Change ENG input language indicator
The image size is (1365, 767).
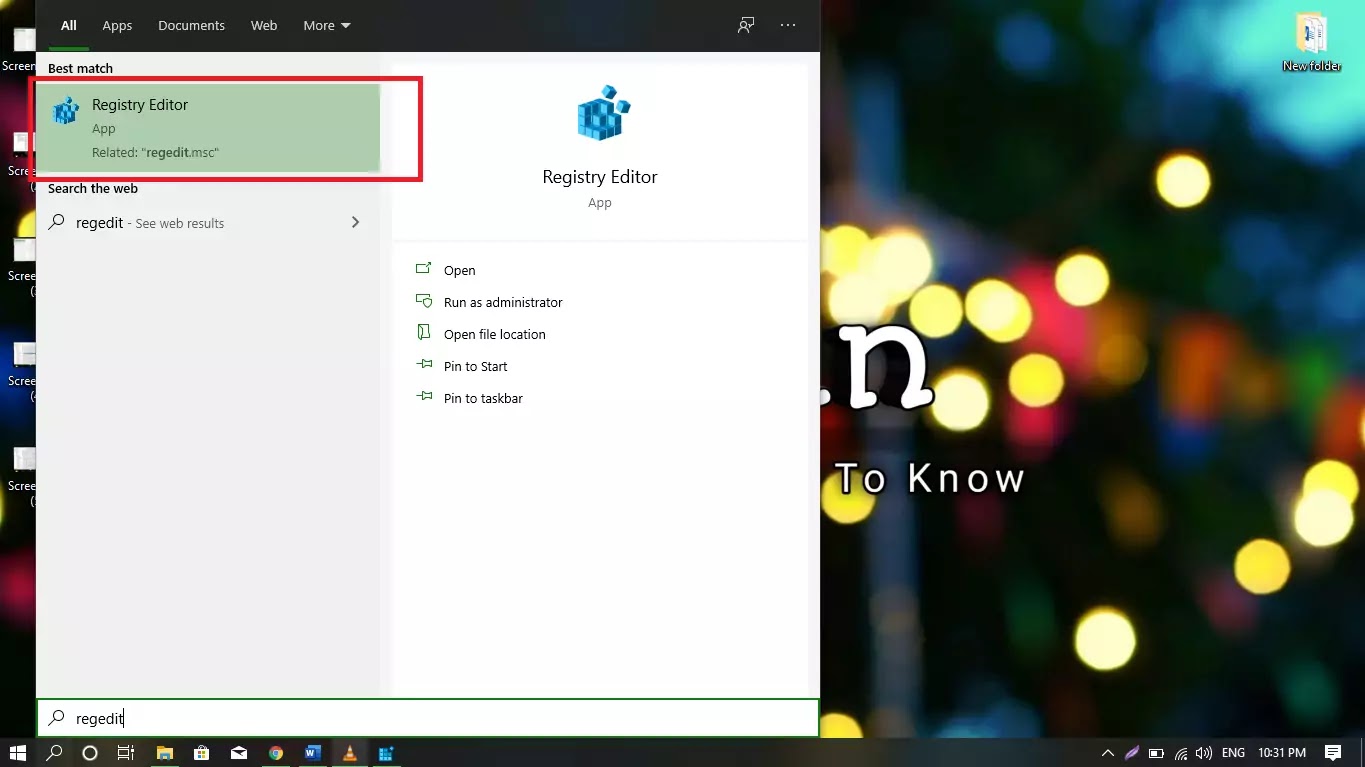click(x=1233, y=753)
